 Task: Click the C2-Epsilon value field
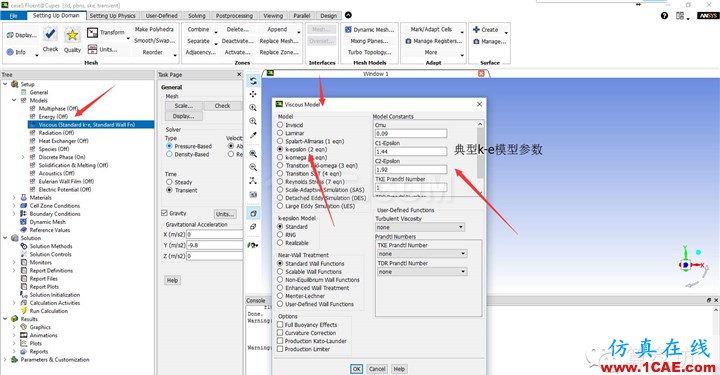[x=411, y=169]
